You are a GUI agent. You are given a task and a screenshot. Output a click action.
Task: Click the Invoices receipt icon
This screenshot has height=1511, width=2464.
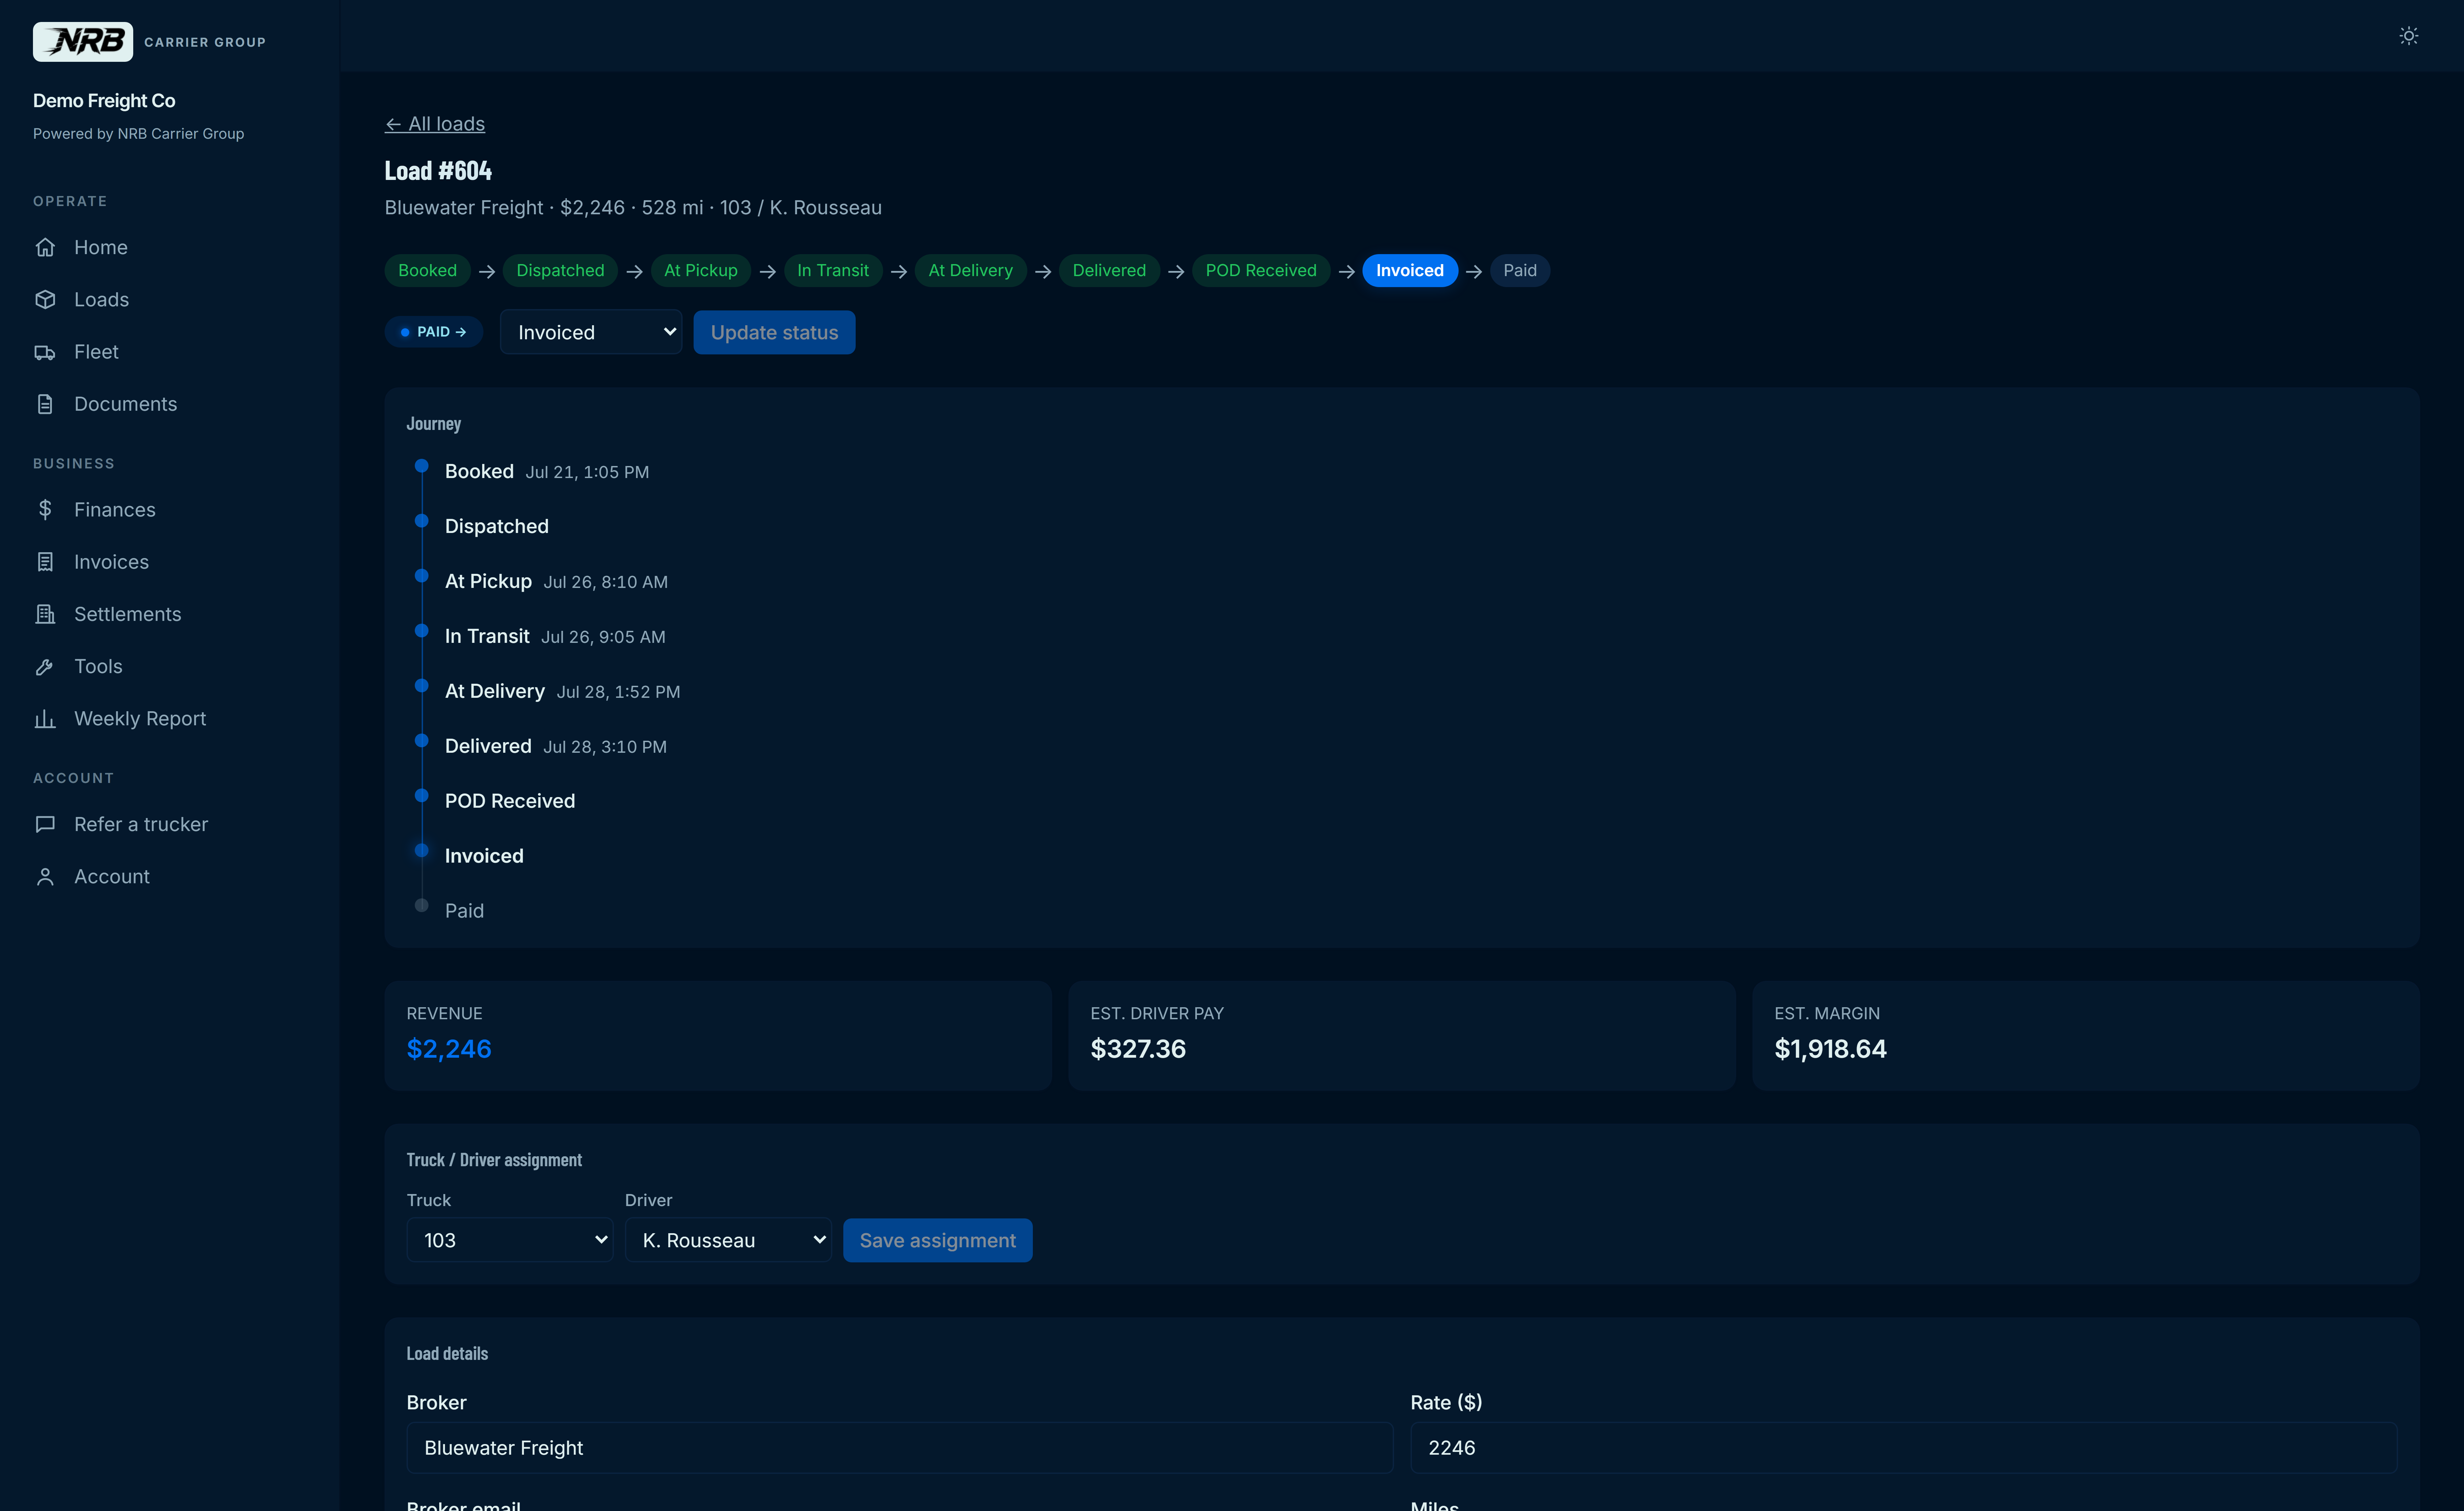coord(45,562)
